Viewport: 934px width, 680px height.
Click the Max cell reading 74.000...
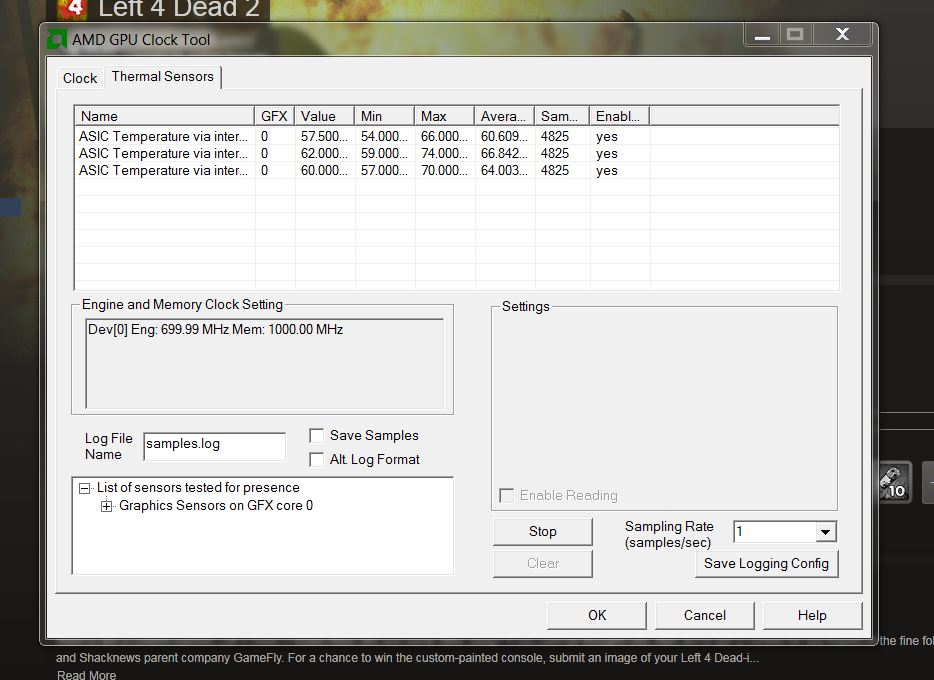pyautogui.click(x=444, y=154)
